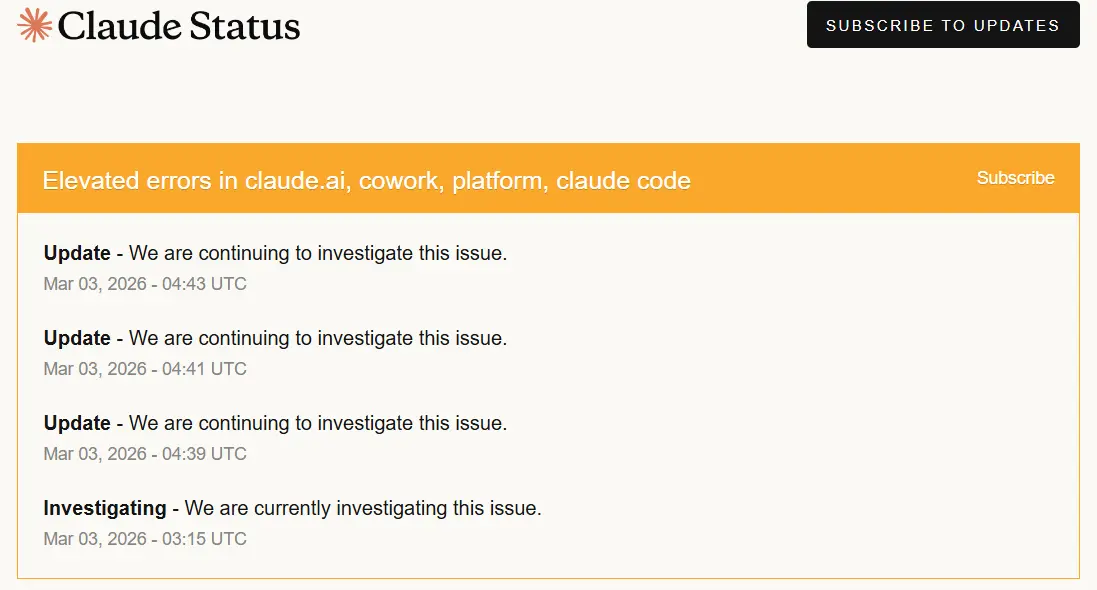1097x590 pixels.
Task: Select the 'currently investigating this issue' message
Action: pyautogui.click(x=363, y=508)
